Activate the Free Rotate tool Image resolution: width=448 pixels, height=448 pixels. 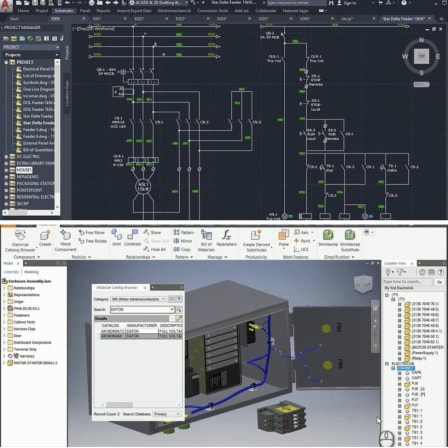tap(92, 241)
